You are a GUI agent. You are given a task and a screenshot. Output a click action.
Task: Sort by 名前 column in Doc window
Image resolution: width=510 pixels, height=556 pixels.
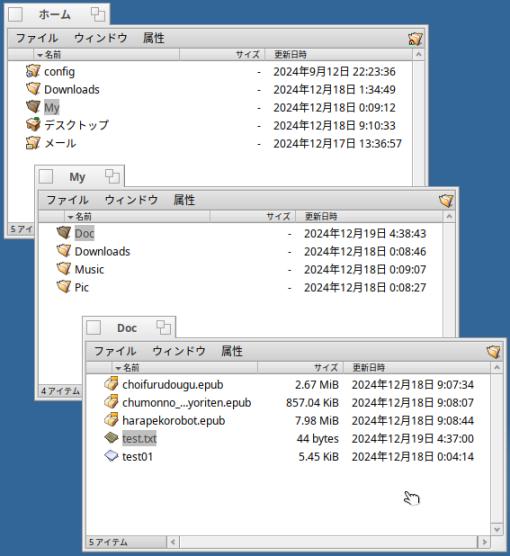coord(185,368)
